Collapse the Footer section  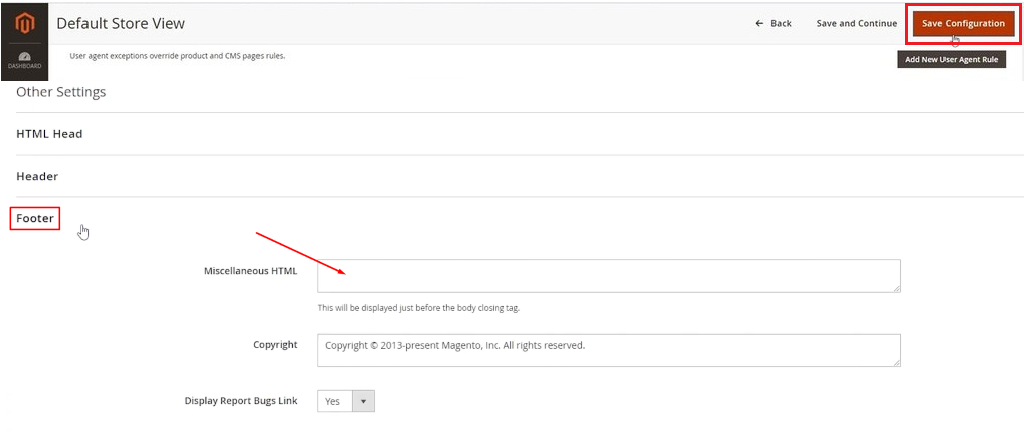[x=35, y=218]
